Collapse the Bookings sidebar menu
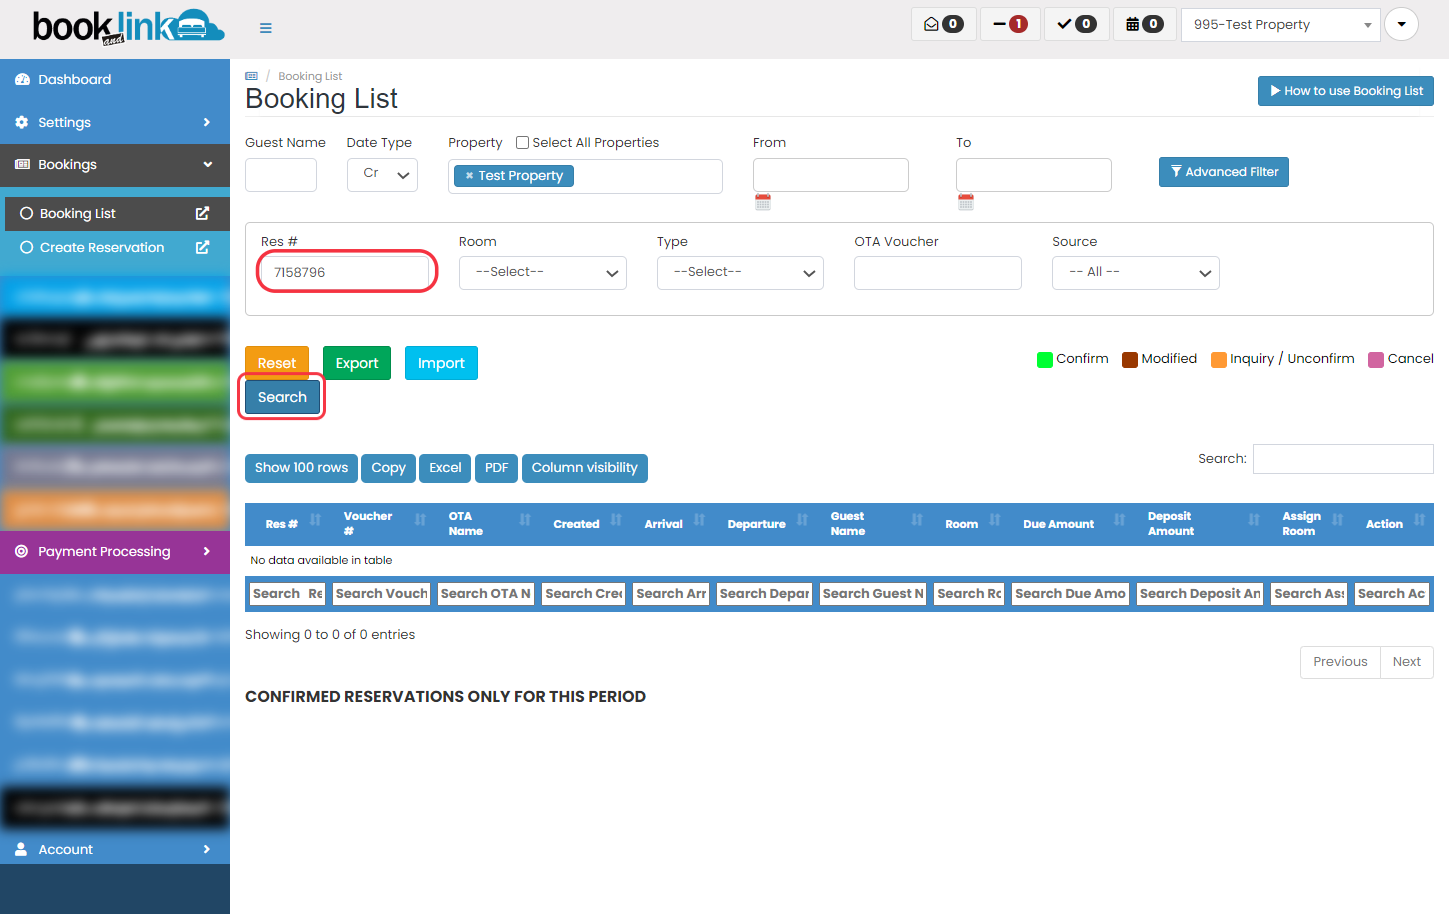This screenshot has width=1449, height=914. pyautogui.click(x=115, y=164)
